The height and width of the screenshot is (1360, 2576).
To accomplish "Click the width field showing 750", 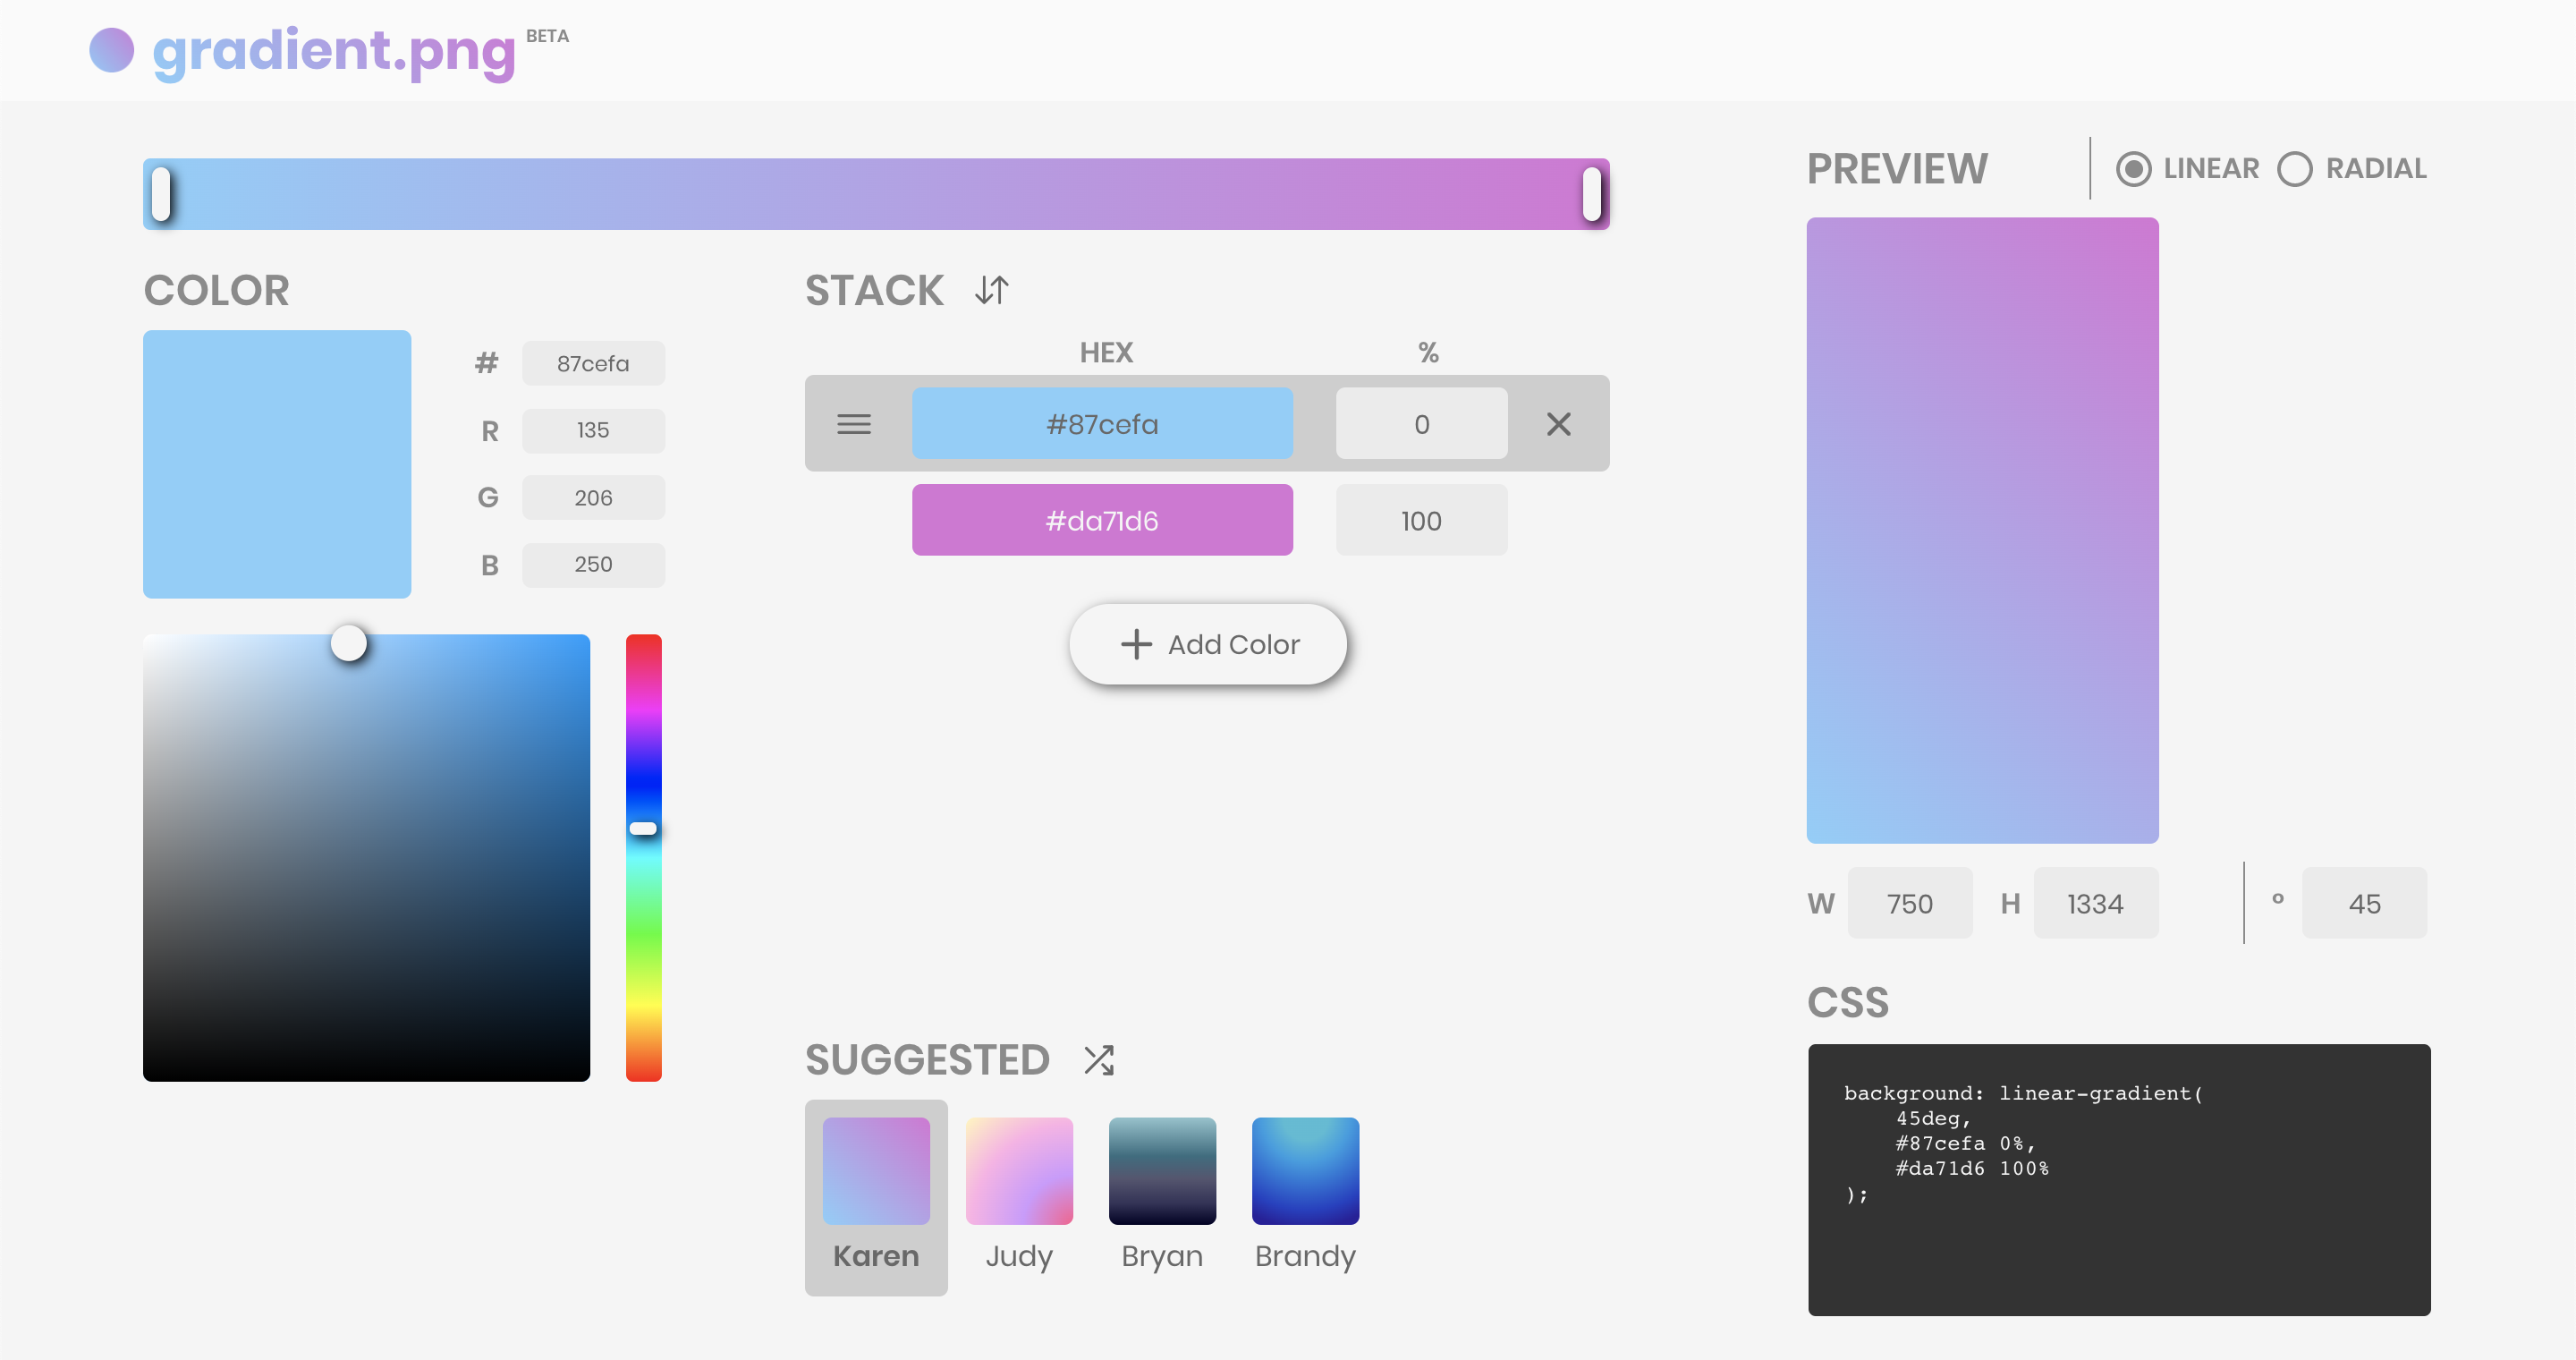I will click(1909, 903).
